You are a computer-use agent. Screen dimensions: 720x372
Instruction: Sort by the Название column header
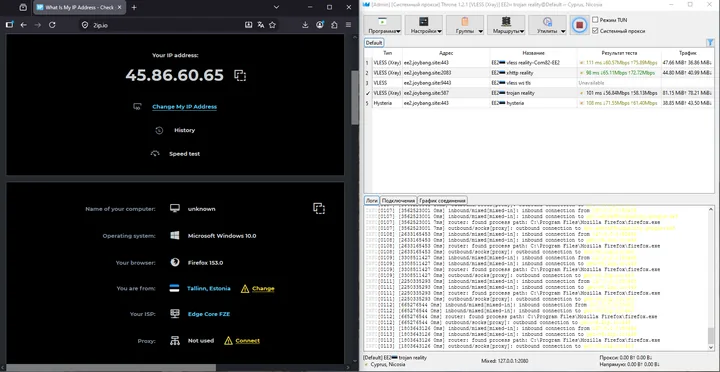(533, 53)
